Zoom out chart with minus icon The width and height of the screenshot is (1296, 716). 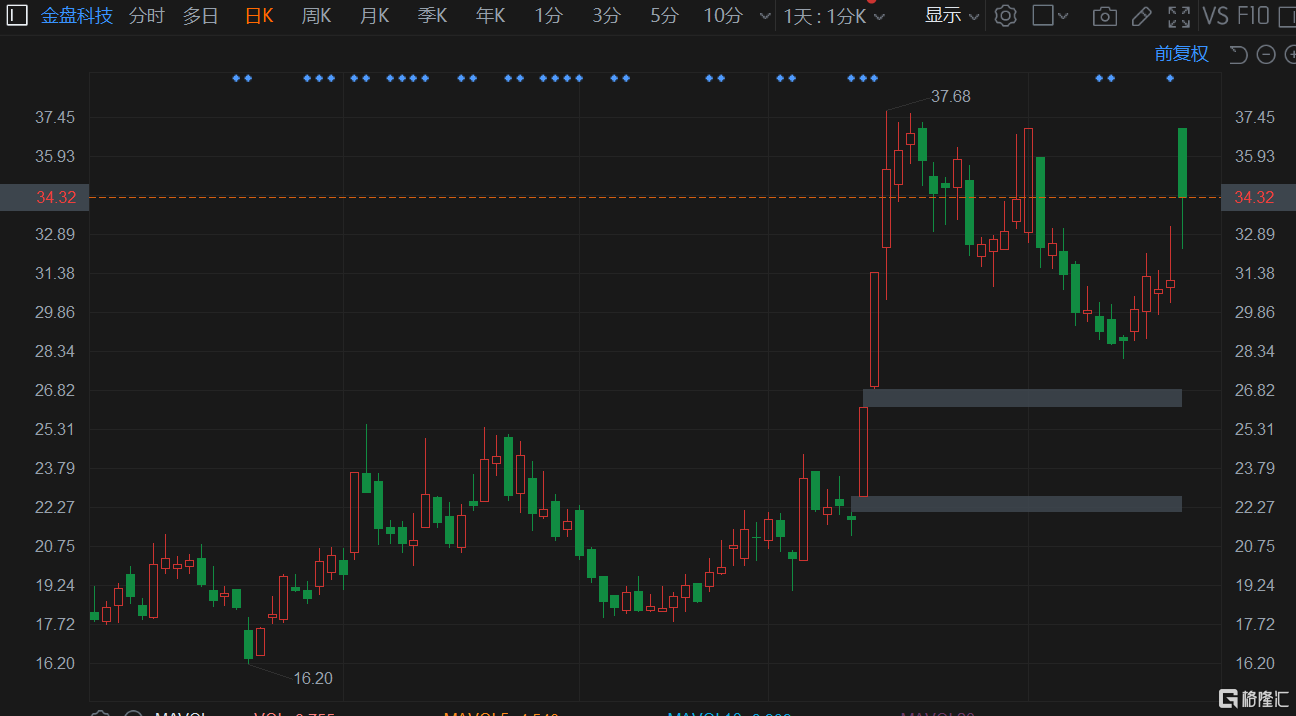tap(1266, 54)
